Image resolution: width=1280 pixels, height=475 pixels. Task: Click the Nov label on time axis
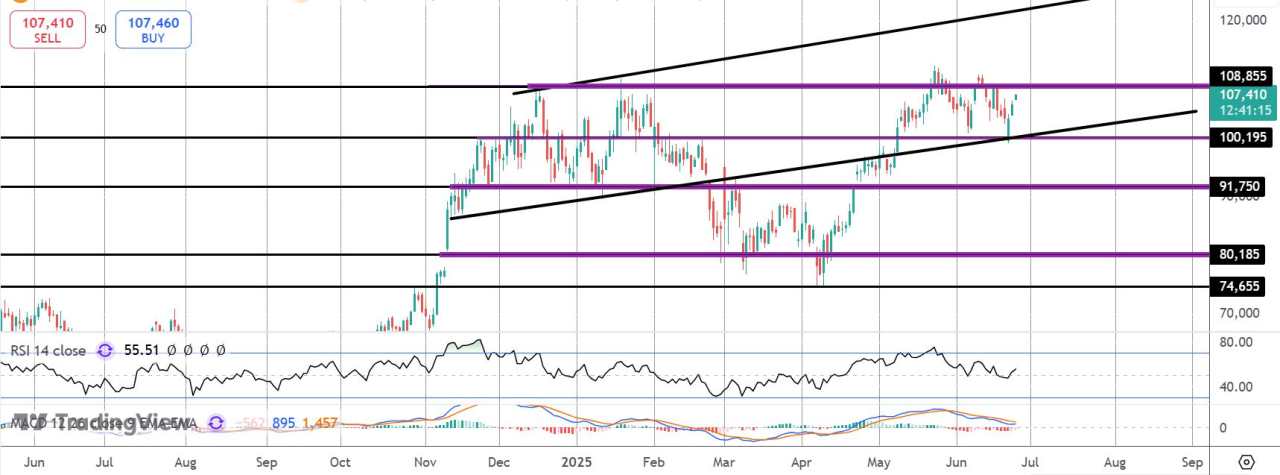[426, 464]
